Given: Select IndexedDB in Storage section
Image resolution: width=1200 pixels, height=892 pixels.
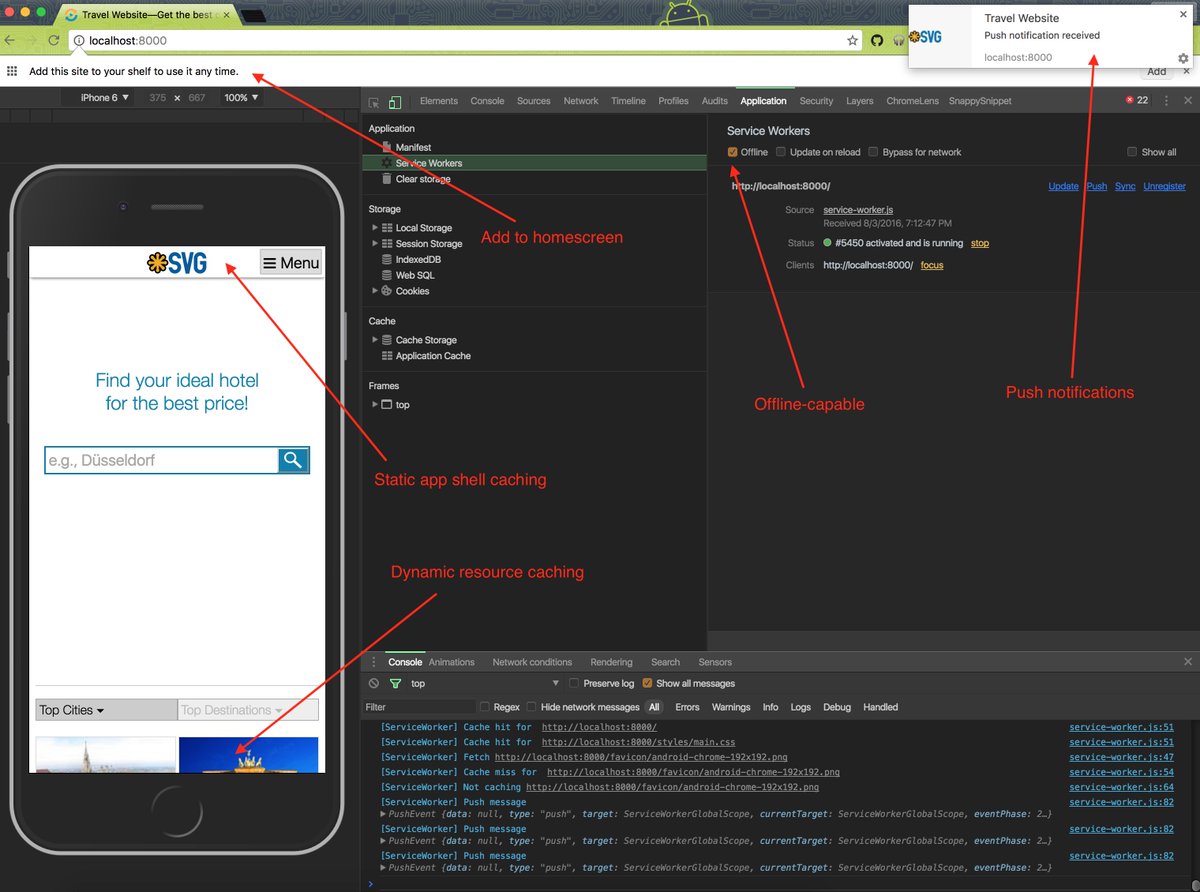Looking at the screenshot, I should click(x=418, y=260).
